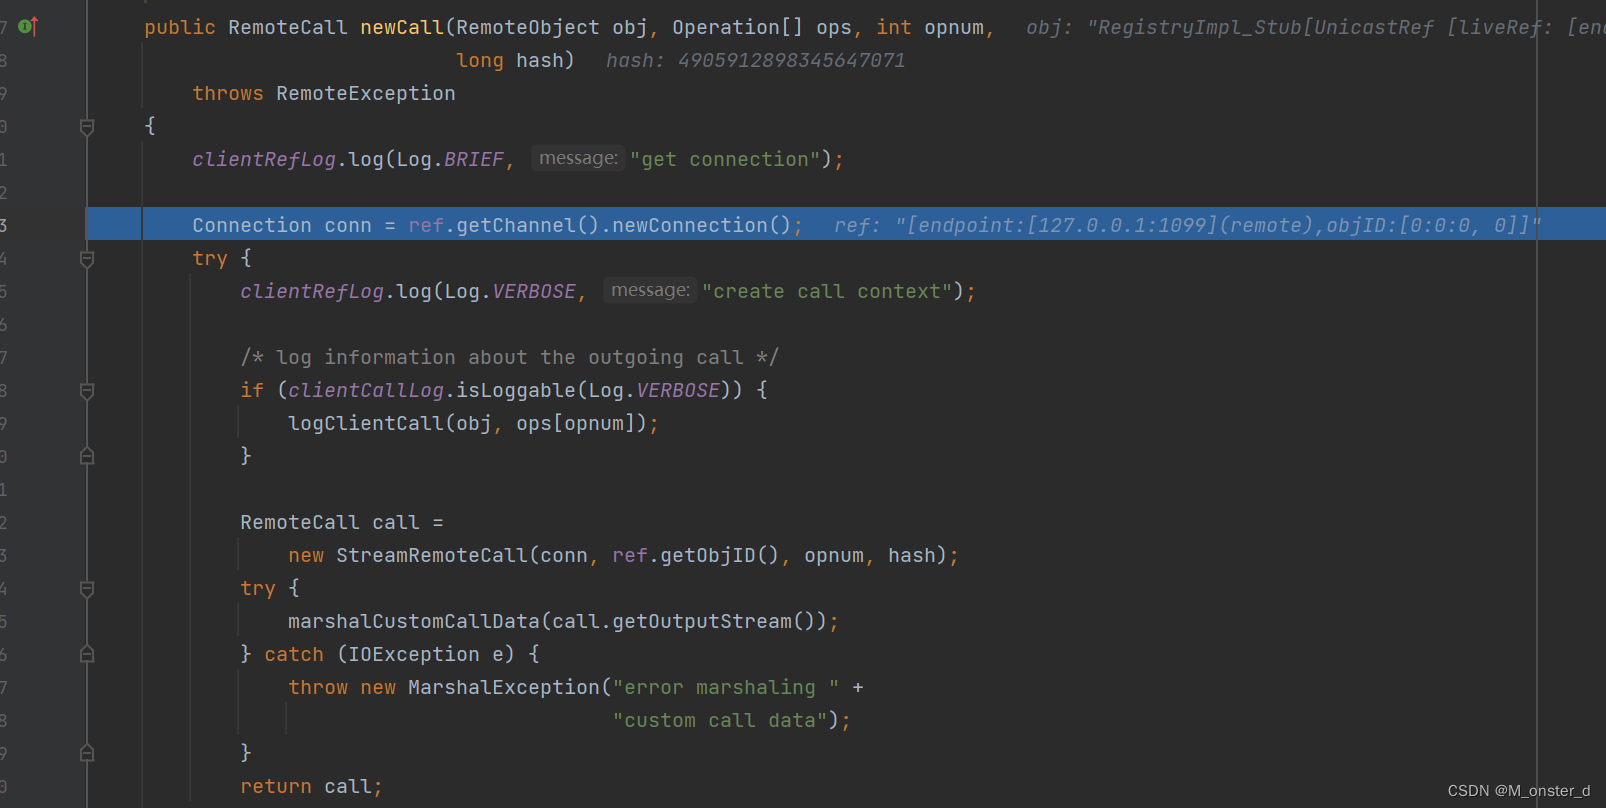Click ops[opnum] argument
This screenshot has width=1606, height=808.
point(576,424)
